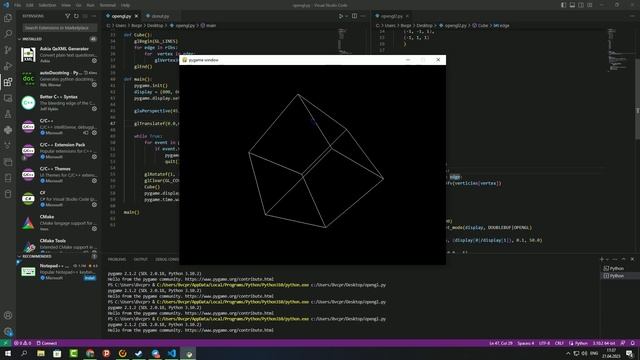The image size is (640, 360).
Task: Open more actions in left editor group
Action: point(363,16)
